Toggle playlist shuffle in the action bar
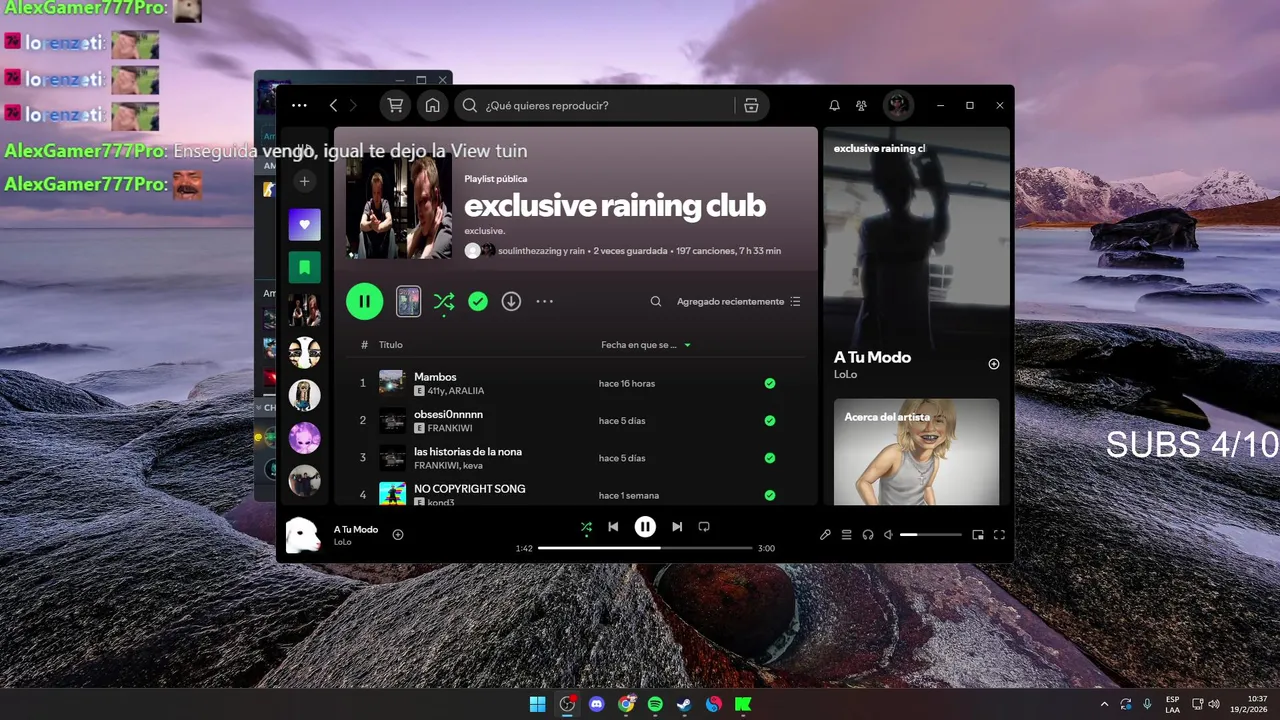 click(x=444, y=301)
